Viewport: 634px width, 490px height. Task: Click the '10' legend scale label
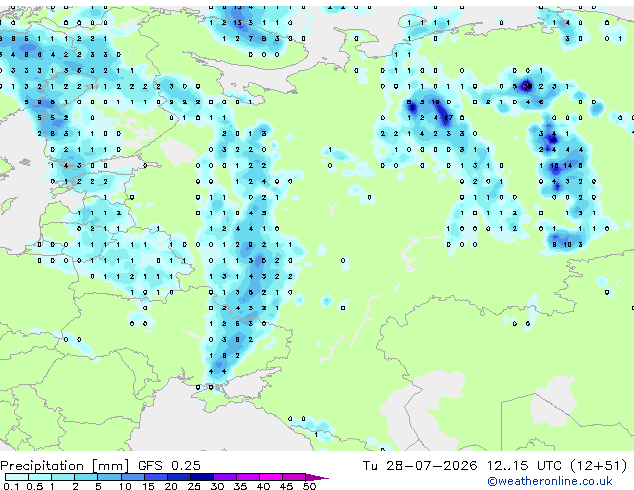point(125,486)
